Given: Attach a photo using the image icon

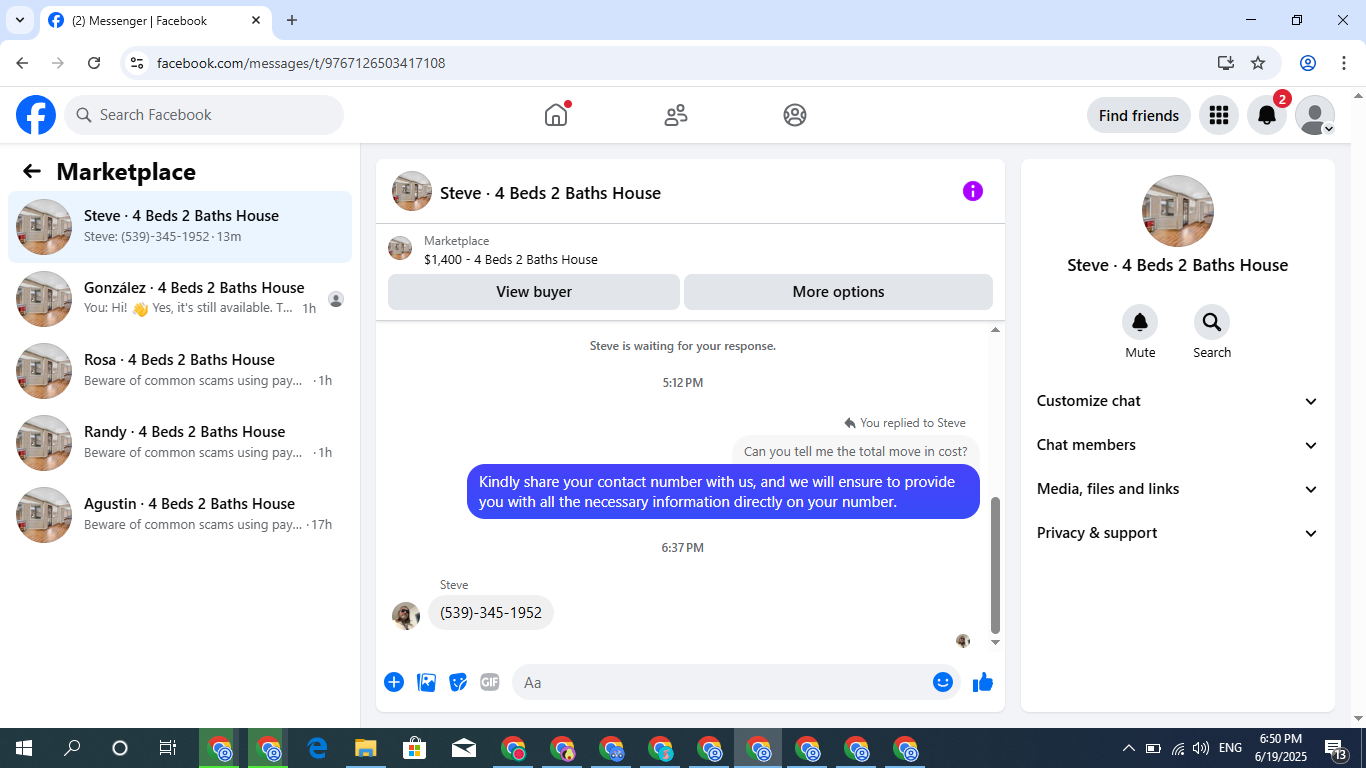Looking at the screenshot, I should [427, 682].
